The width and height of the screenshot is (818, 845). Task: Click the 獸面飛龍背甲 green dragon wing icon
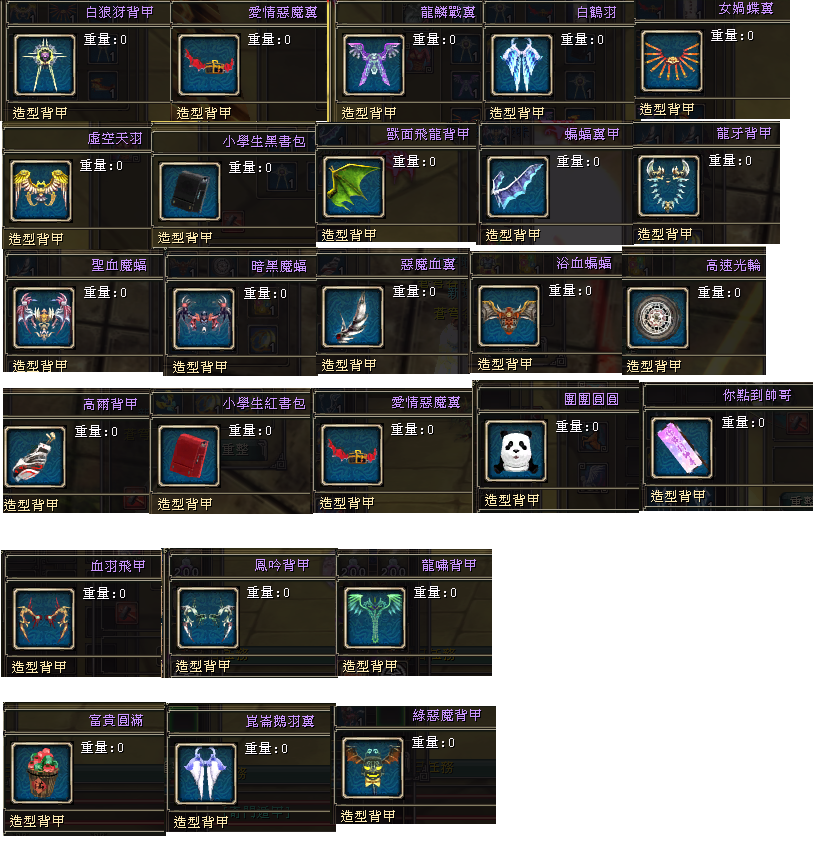354,186
